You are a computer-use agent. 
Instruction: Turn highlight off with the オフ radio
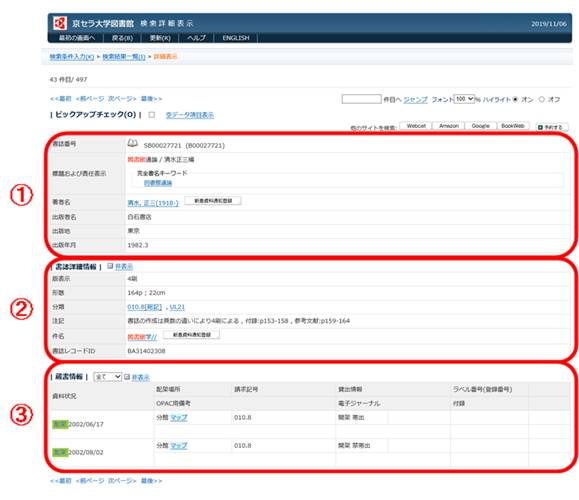click(542, 99)
